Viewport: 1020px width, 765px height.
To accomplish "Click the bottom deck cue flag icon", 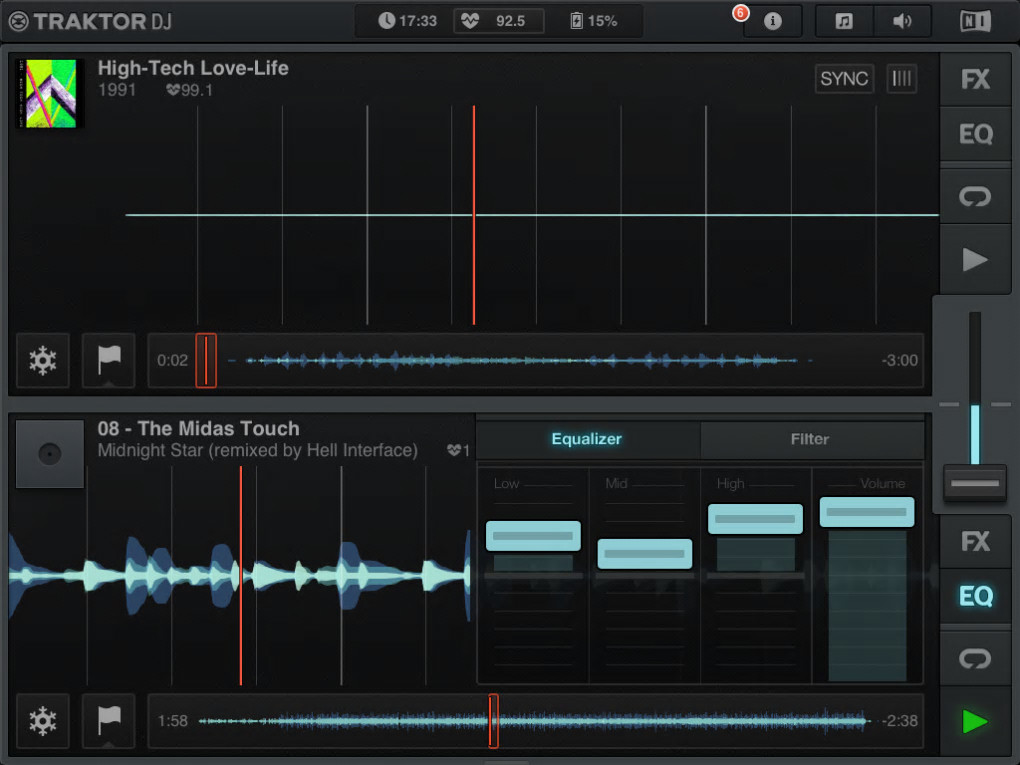I will (109, 721).
